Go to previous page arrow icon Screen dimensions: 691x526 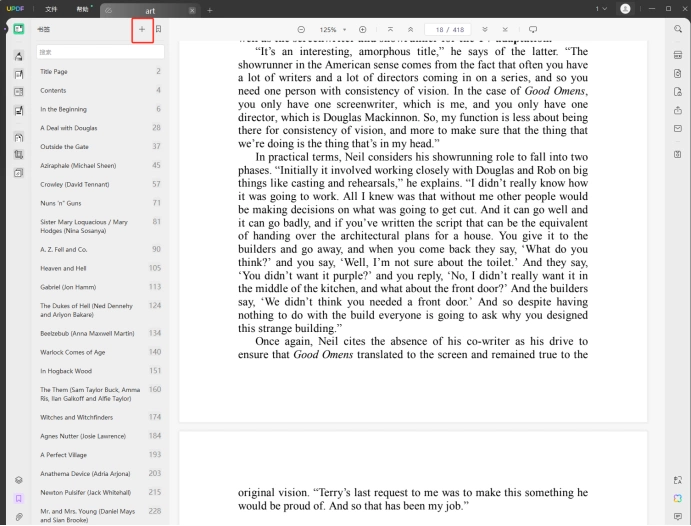pos(410,30)
